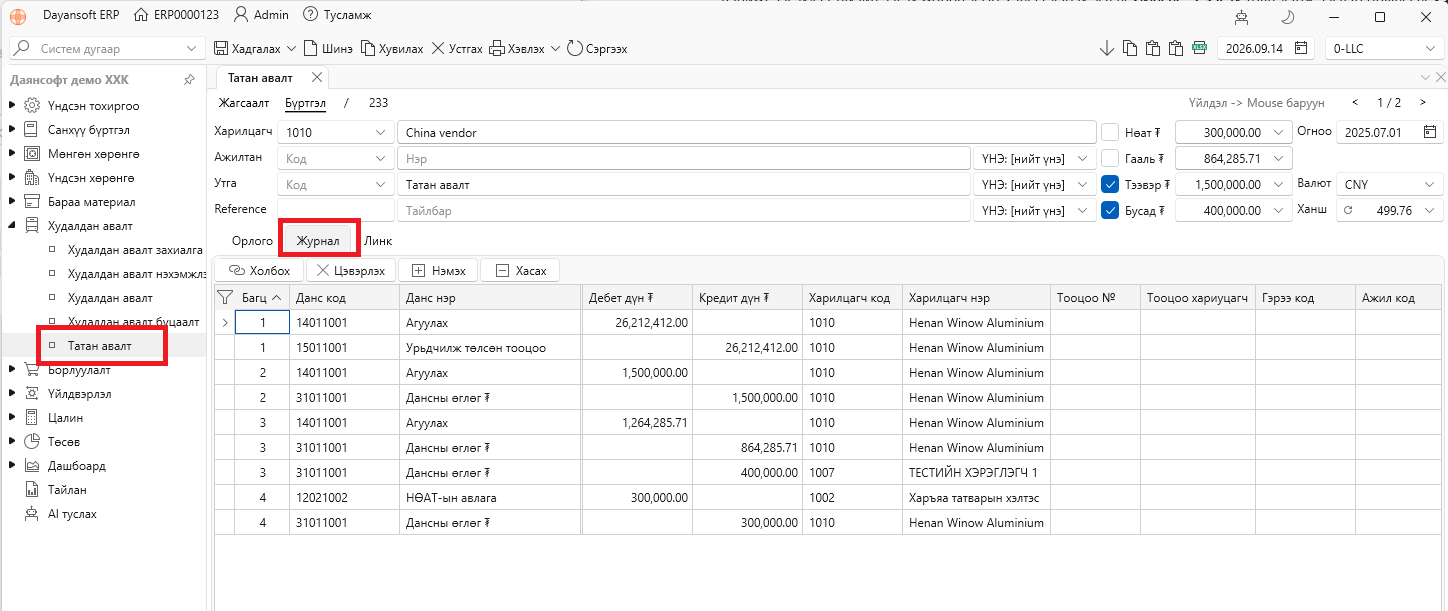
Task: Select cell ТЕСТИЙН ХЭРЭГЛЭГЧ 1
Action: (x=974, y=472)
